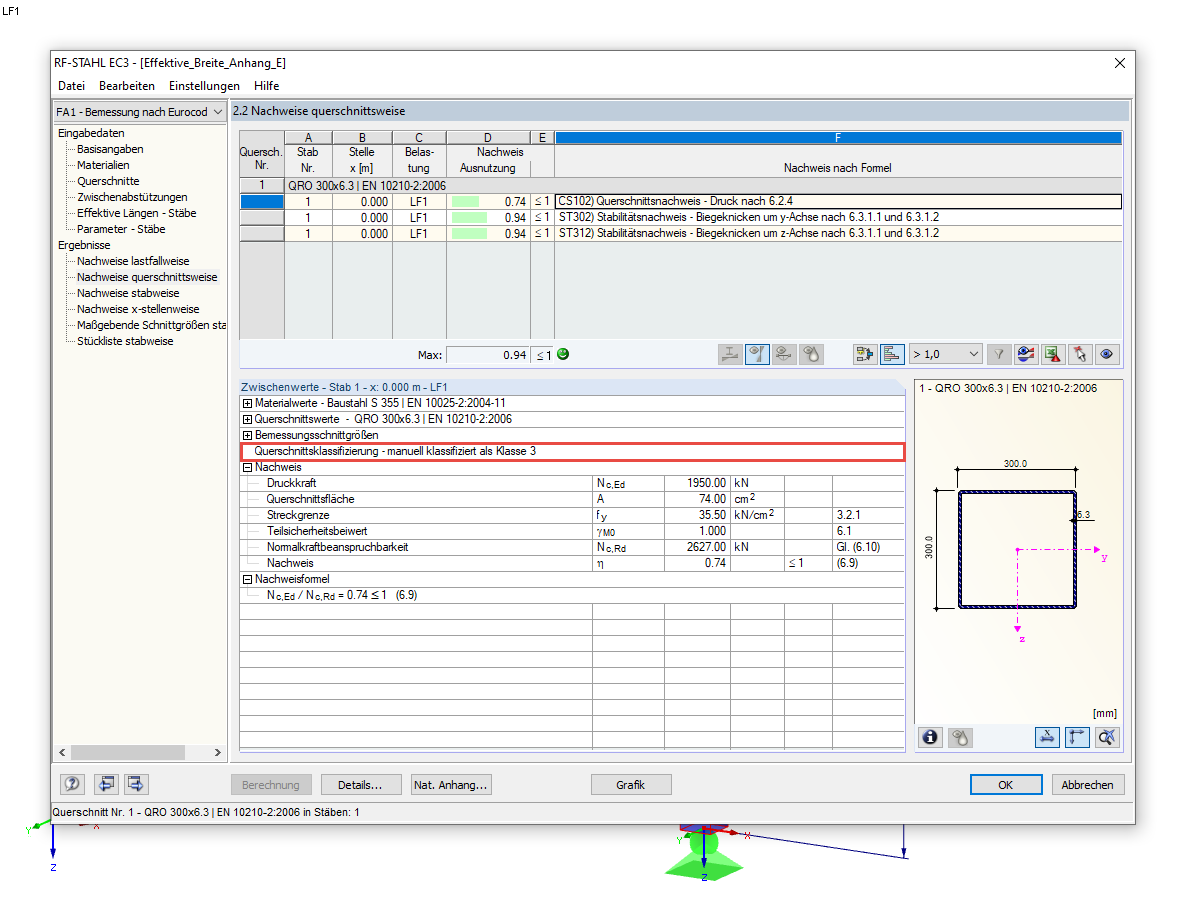Collapse the Nachweisformel section

pos(248,579)
